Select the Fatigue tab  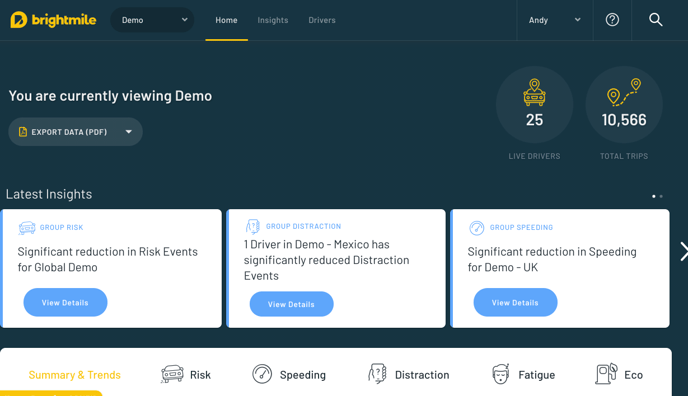[523, 375]
